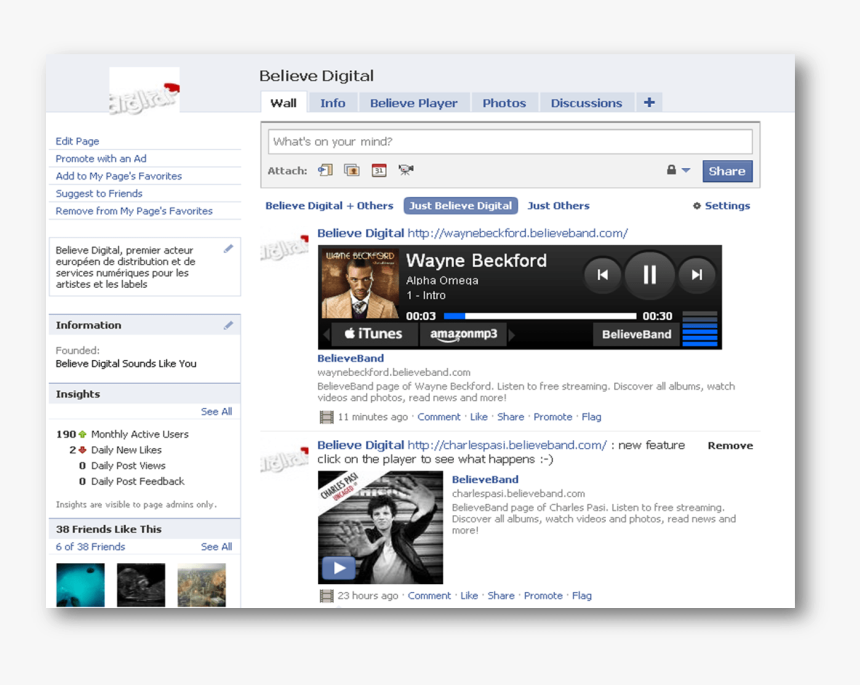Click Remove from My Page's Favorites
860x685 pixels.
coord(134,211)
